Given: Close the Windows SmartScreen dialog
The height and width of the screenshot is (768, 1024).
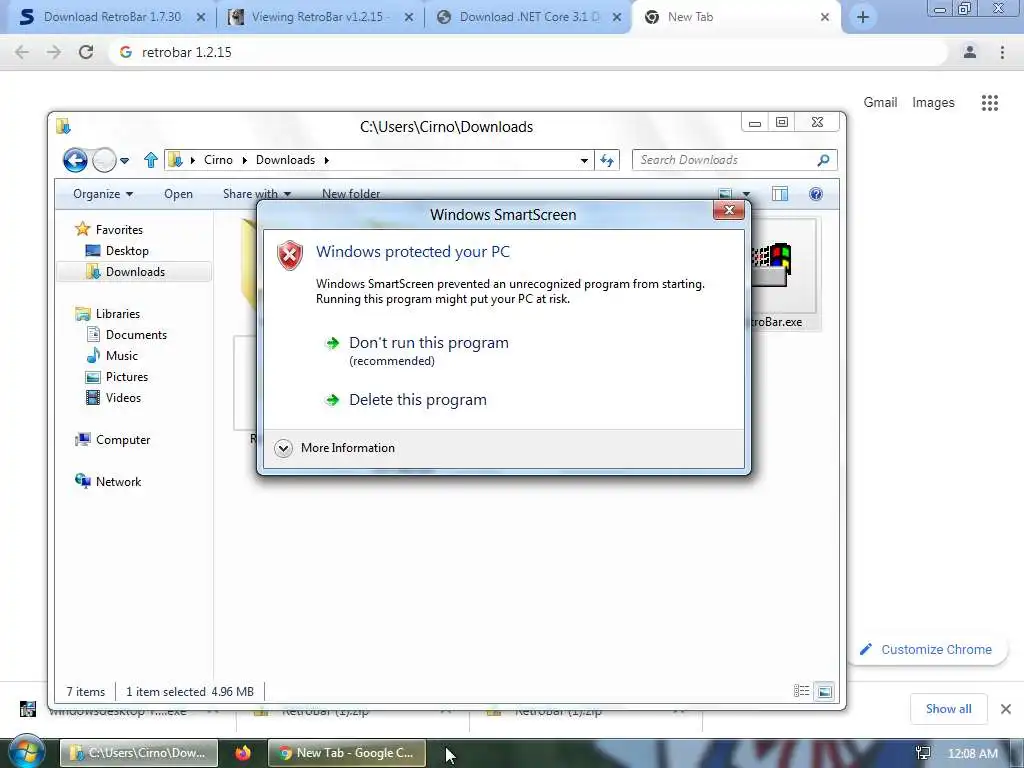Looking at the screenshot, I should pos(729,210).
